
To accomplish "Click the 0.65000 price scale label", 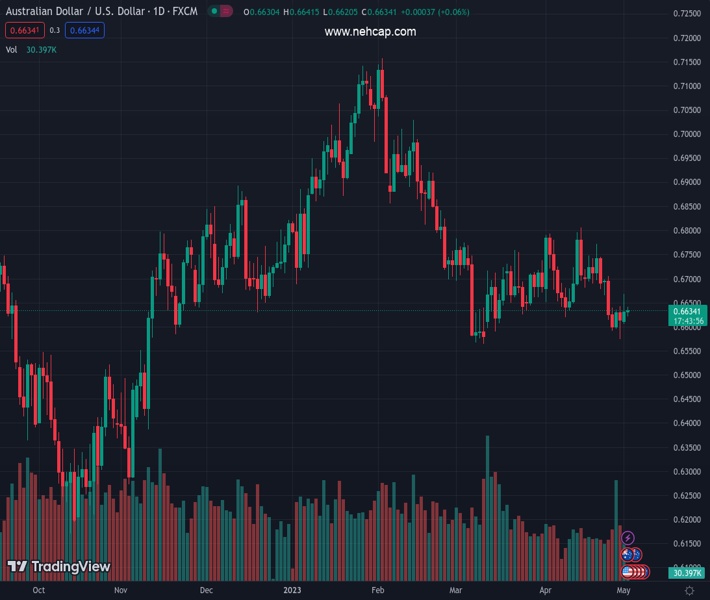I will coord(687,375).
